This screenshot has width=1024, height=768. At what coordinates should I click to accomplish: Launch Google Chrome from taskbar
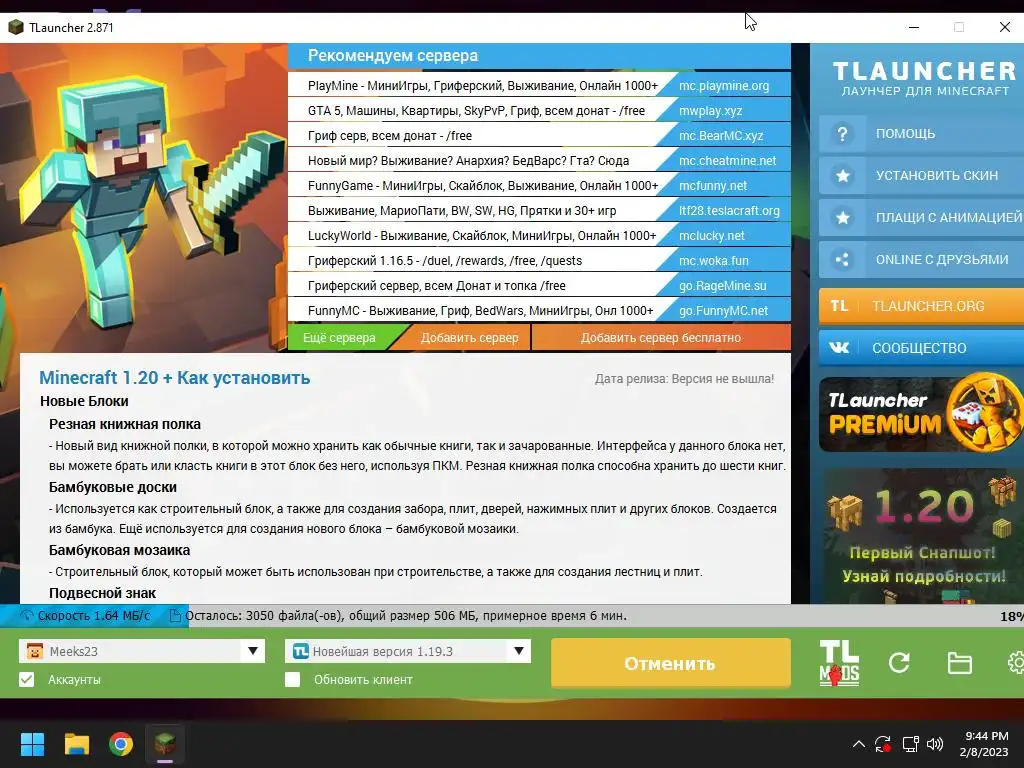coord(121,744)
